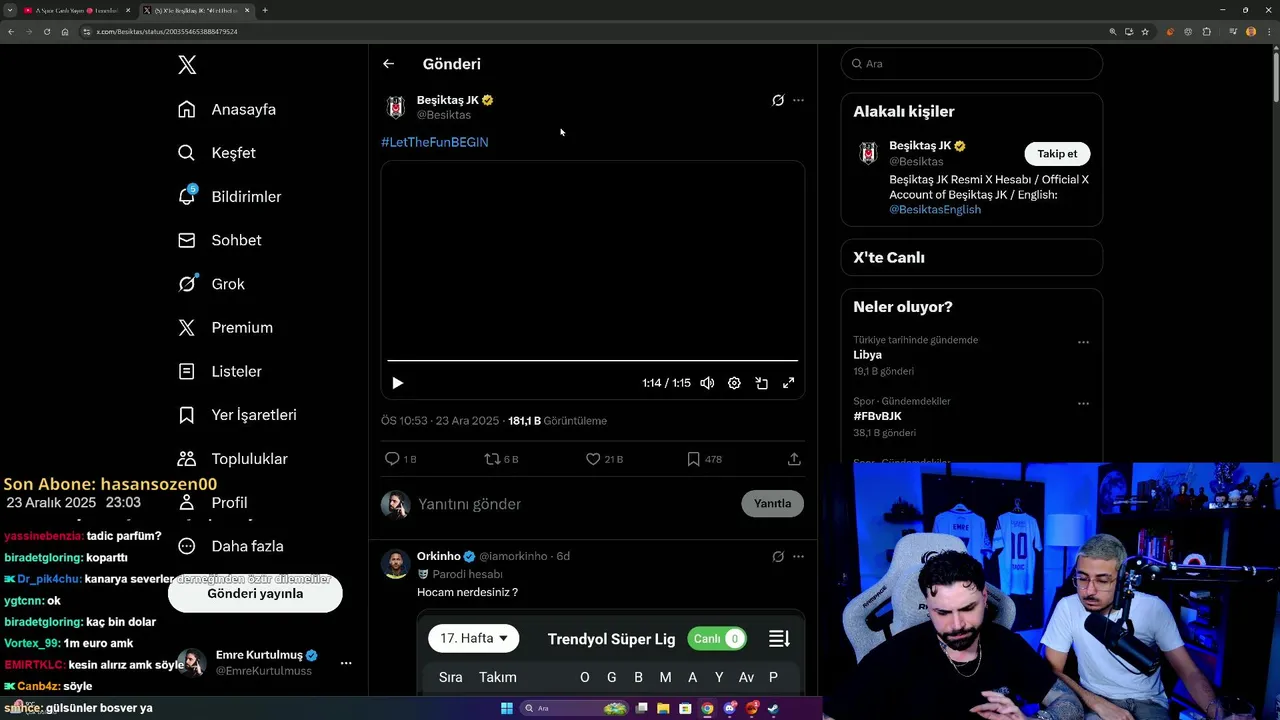Click the reply icon with 1 B
Viewport: 1280px width, 720px height.
(392, 459)
